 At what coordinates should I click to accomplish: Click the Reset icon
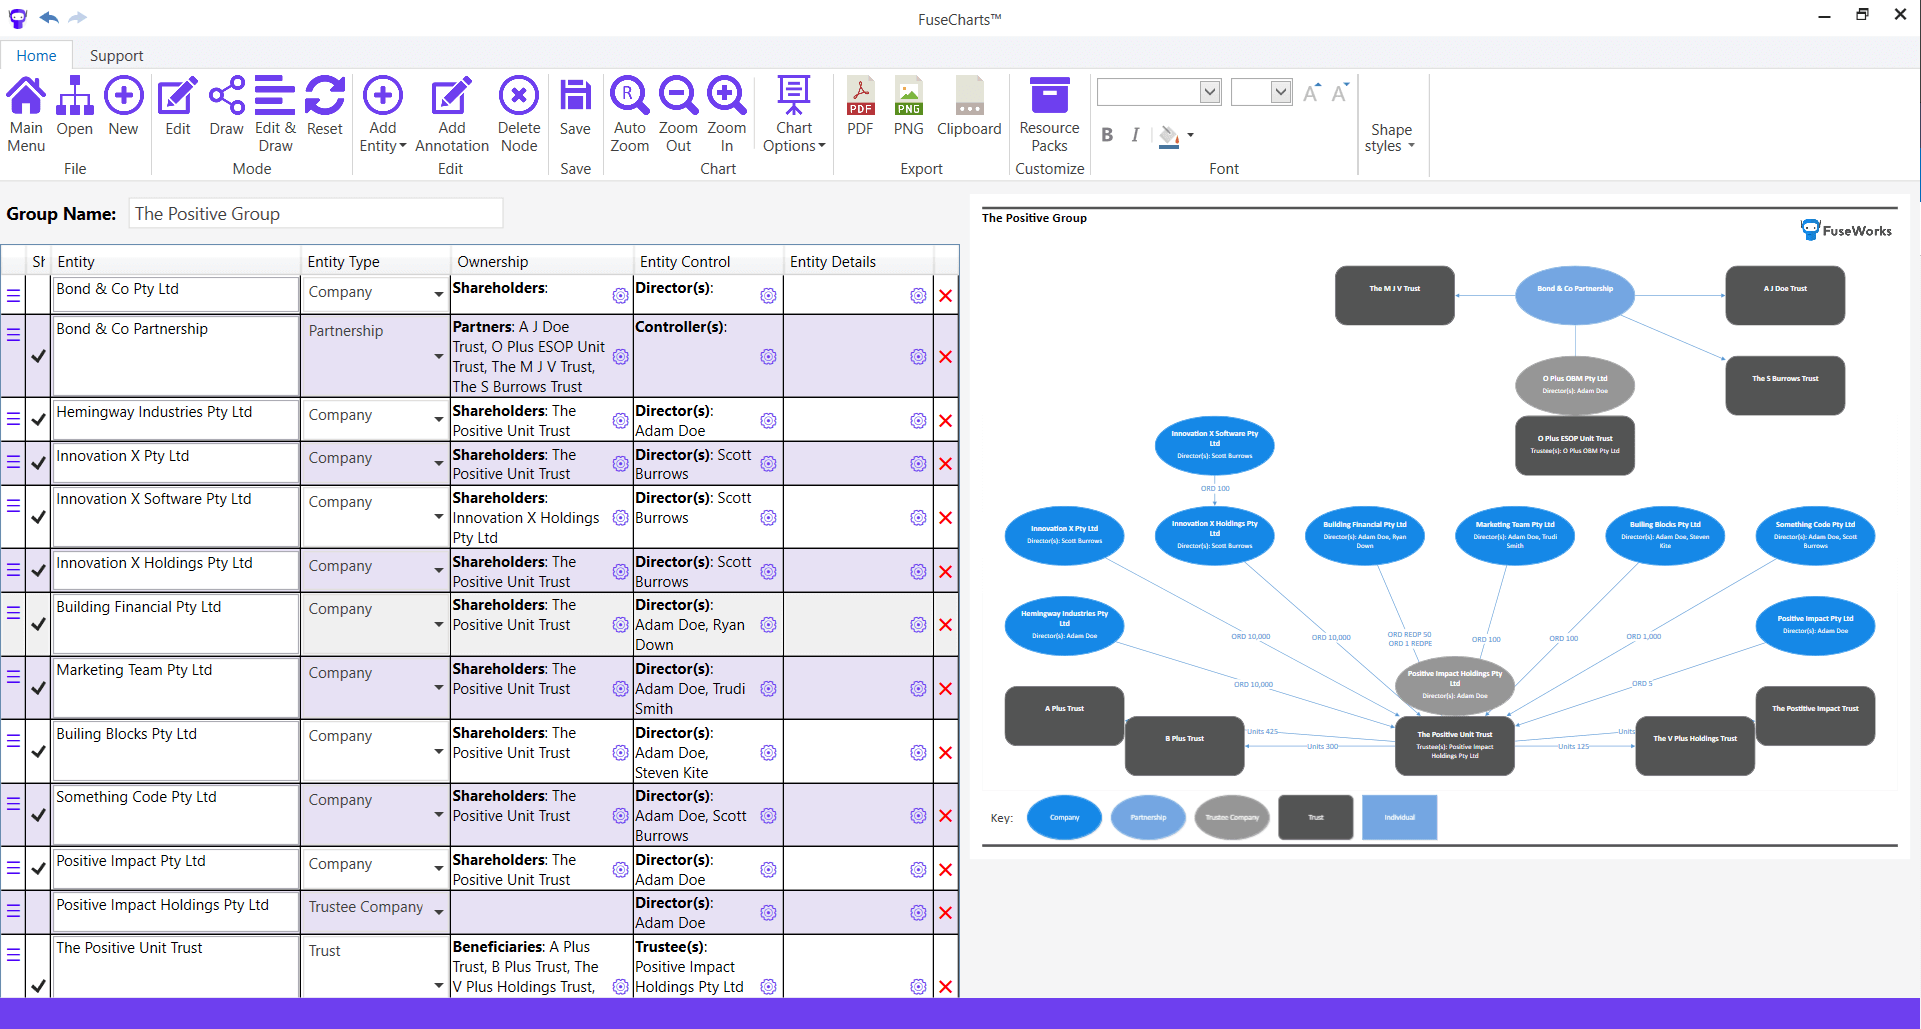[325, 106]
